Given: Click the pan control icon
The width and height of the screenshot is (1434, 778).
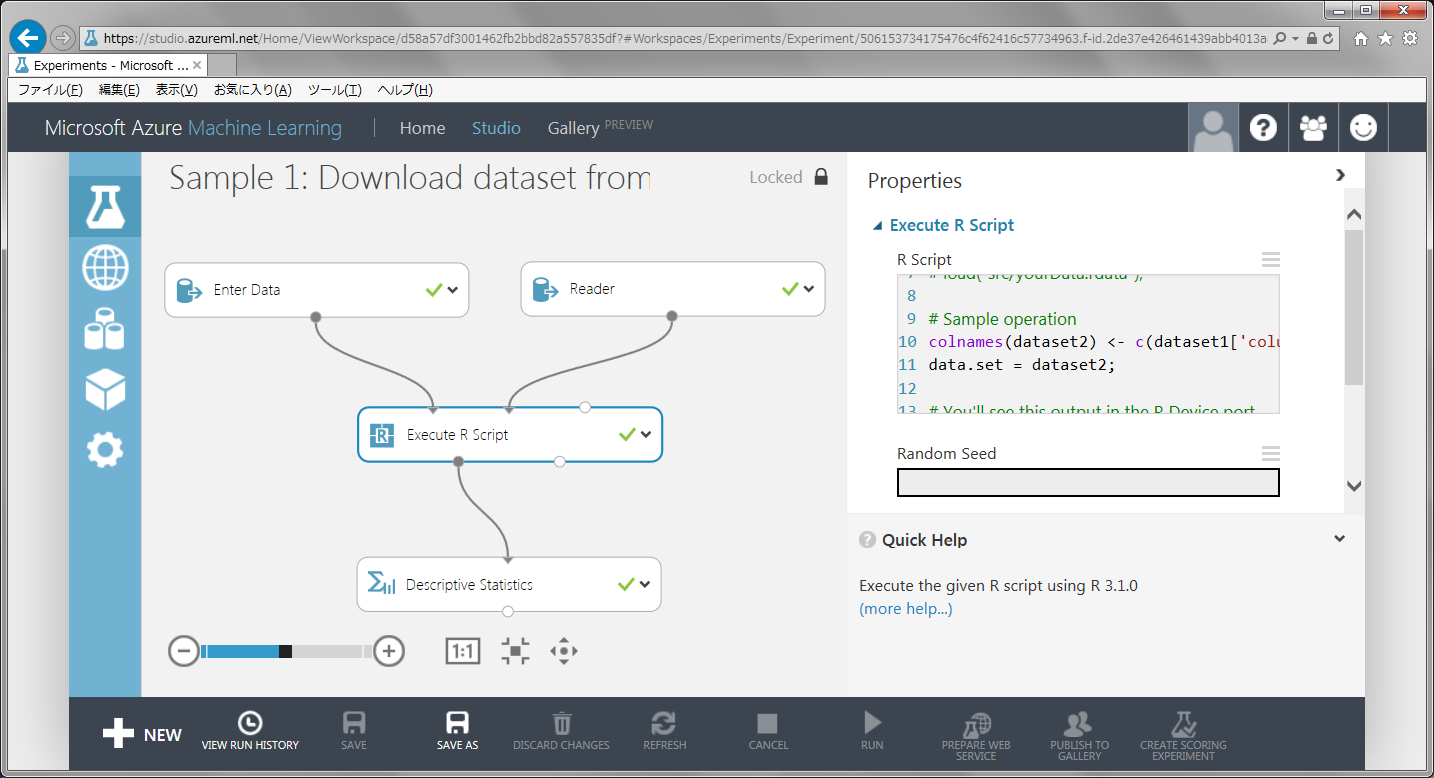Looking at the screenshot, I should click(x=564, y=652).
